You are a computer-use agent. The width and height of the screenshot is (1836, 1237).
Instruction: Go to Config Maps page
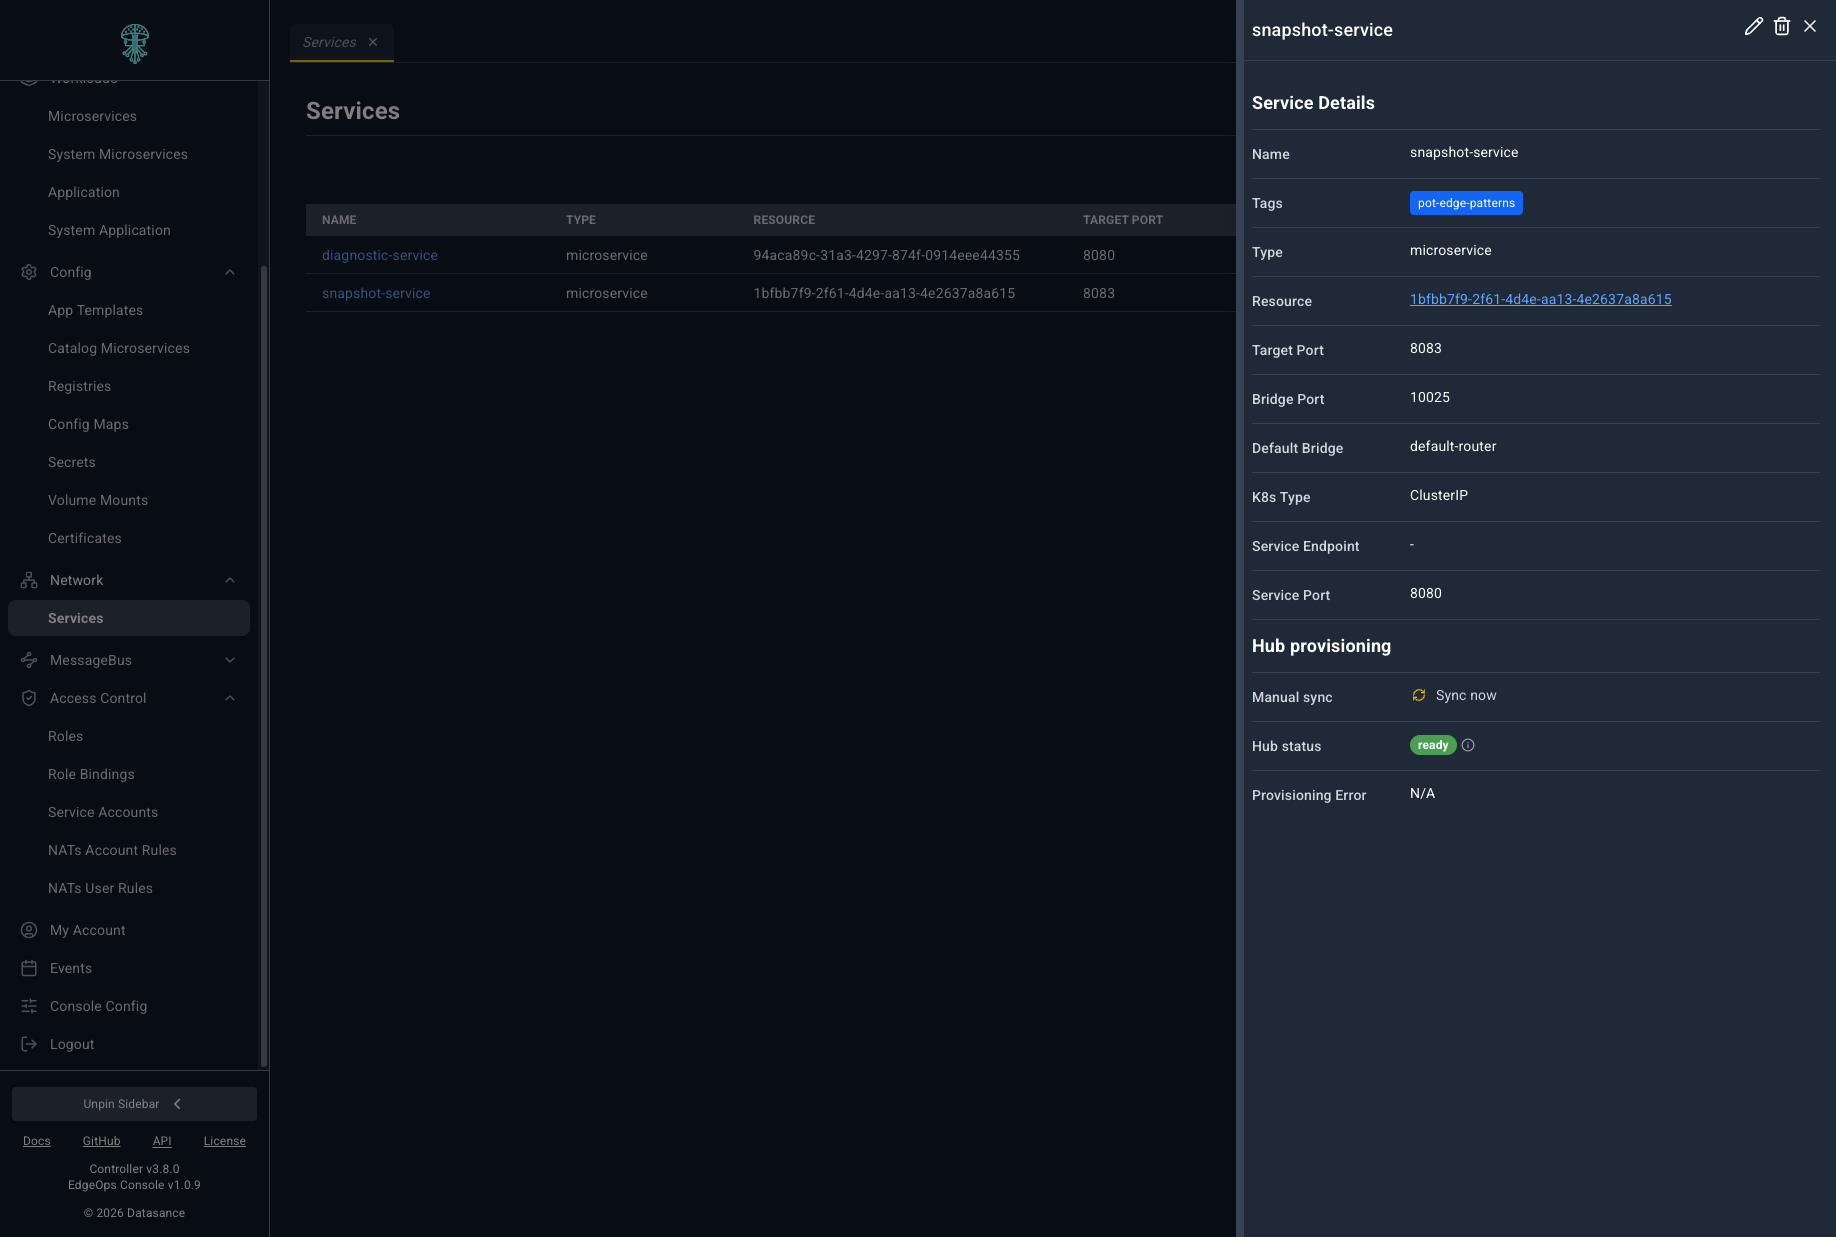click(x=88, y=424)
